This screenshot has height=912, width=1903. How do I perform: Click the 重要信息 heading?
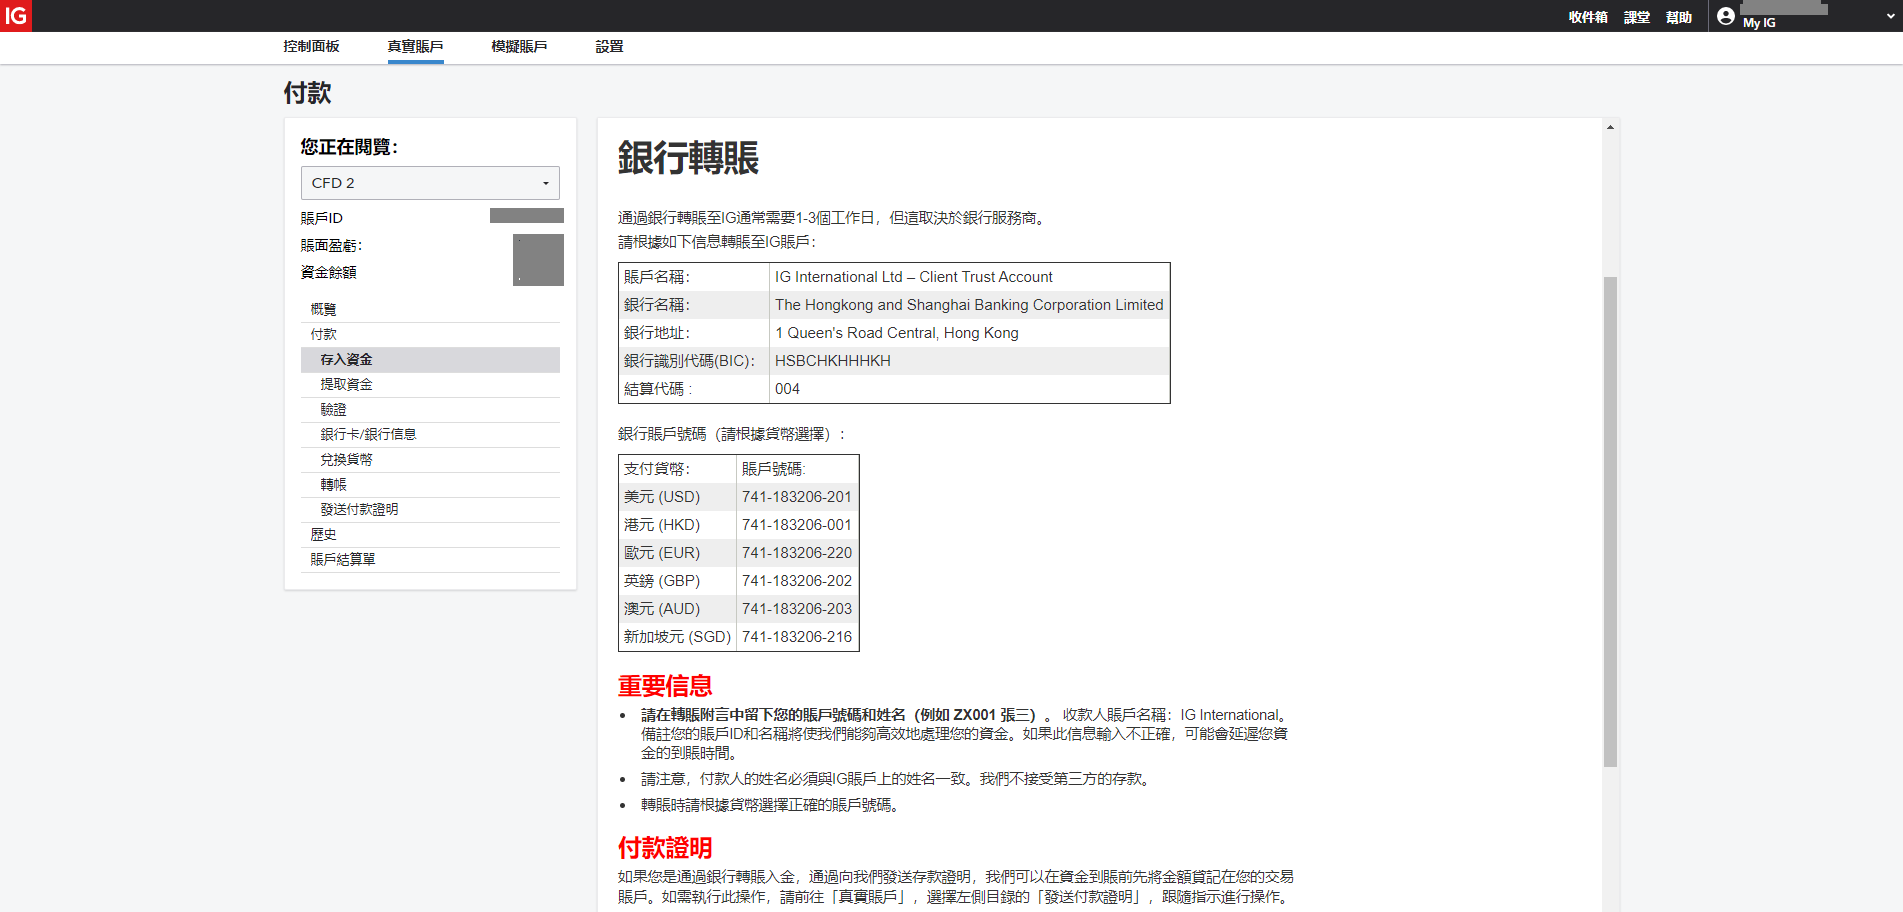(665, 686)
